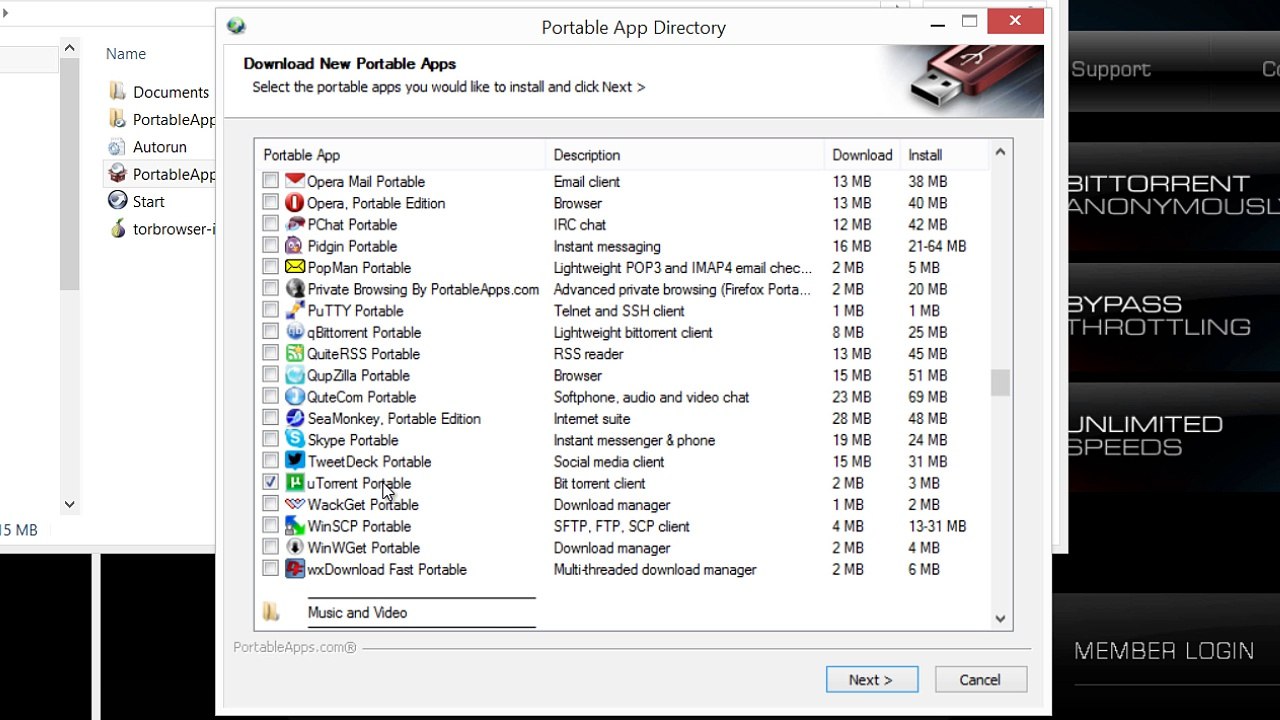Check the wxDownload Fast Portable checkbox
The height and width of the screenshot is (720, 1280).
click(271, 569)
